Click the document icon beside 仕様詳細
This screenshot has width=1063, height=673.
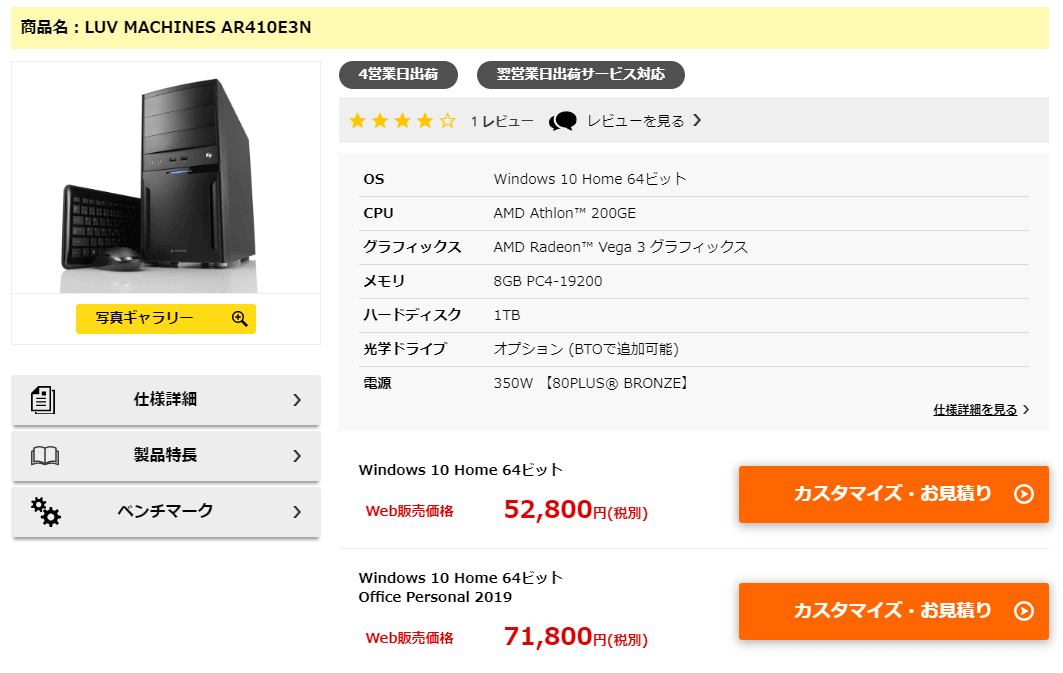coord(43,400)
